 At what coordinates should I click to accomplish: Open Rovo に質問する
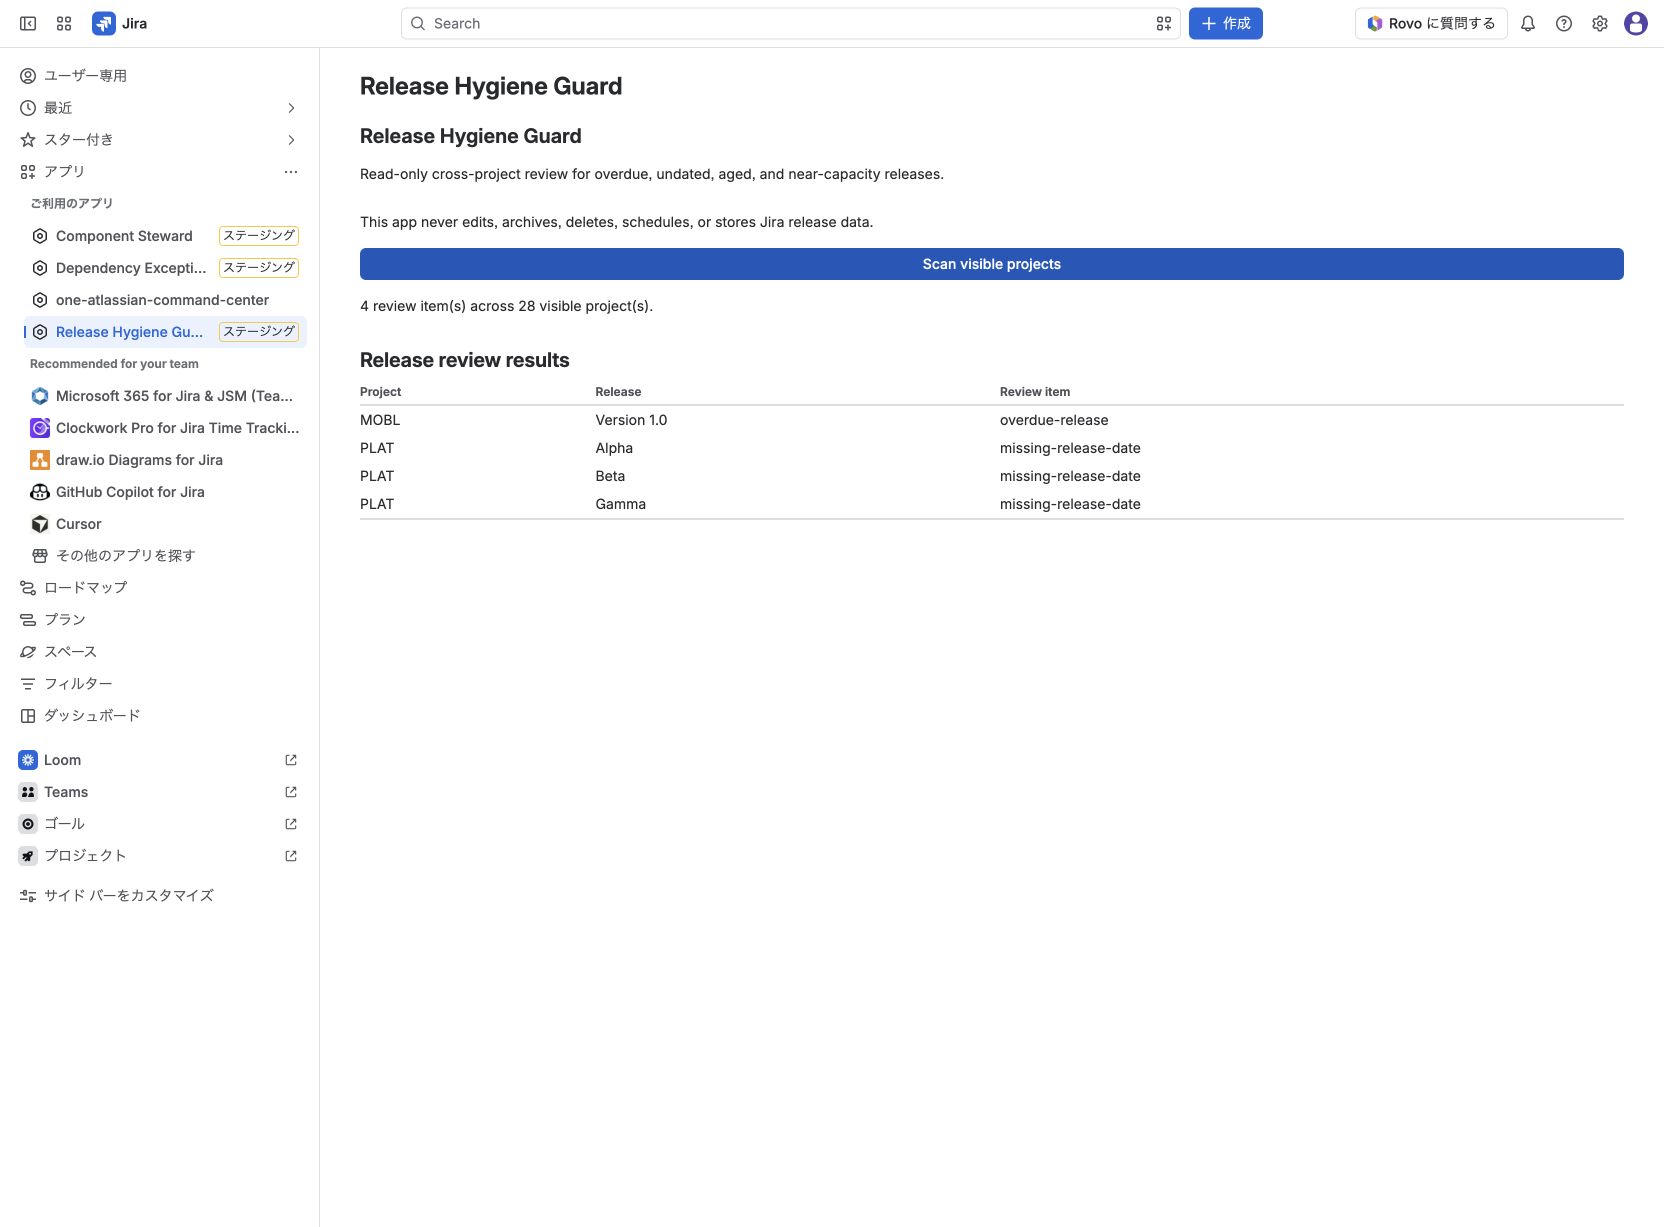tap(1431, 23)
